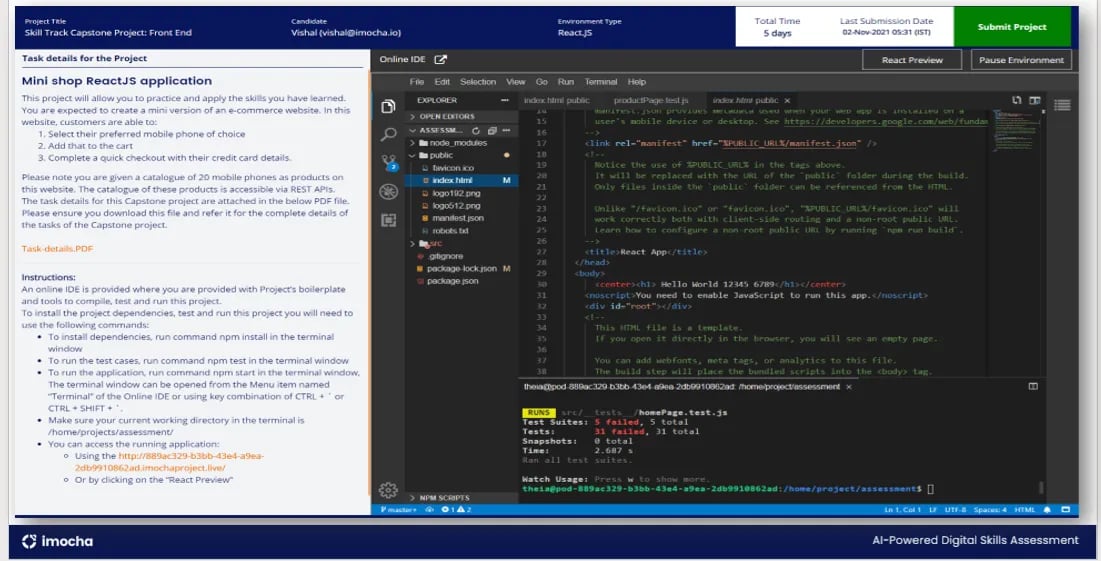Click the React Preview button
Screen dimensions: 1101x561
(911, 60)
